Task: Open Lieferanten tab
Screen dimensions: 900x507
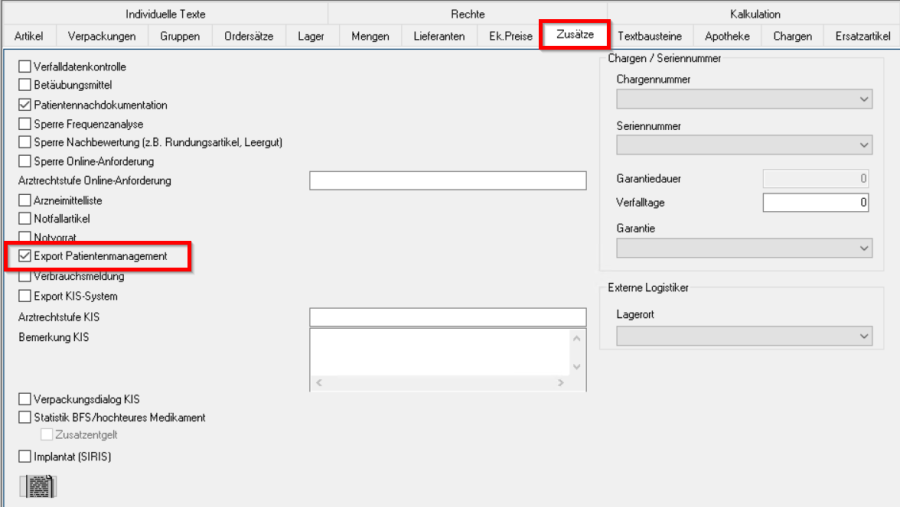Action: point(439,36)
